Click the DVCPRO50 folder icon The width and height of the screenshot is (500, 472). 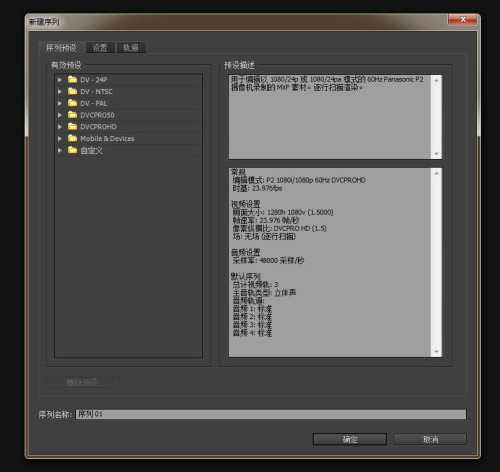[x=72, y=115]
